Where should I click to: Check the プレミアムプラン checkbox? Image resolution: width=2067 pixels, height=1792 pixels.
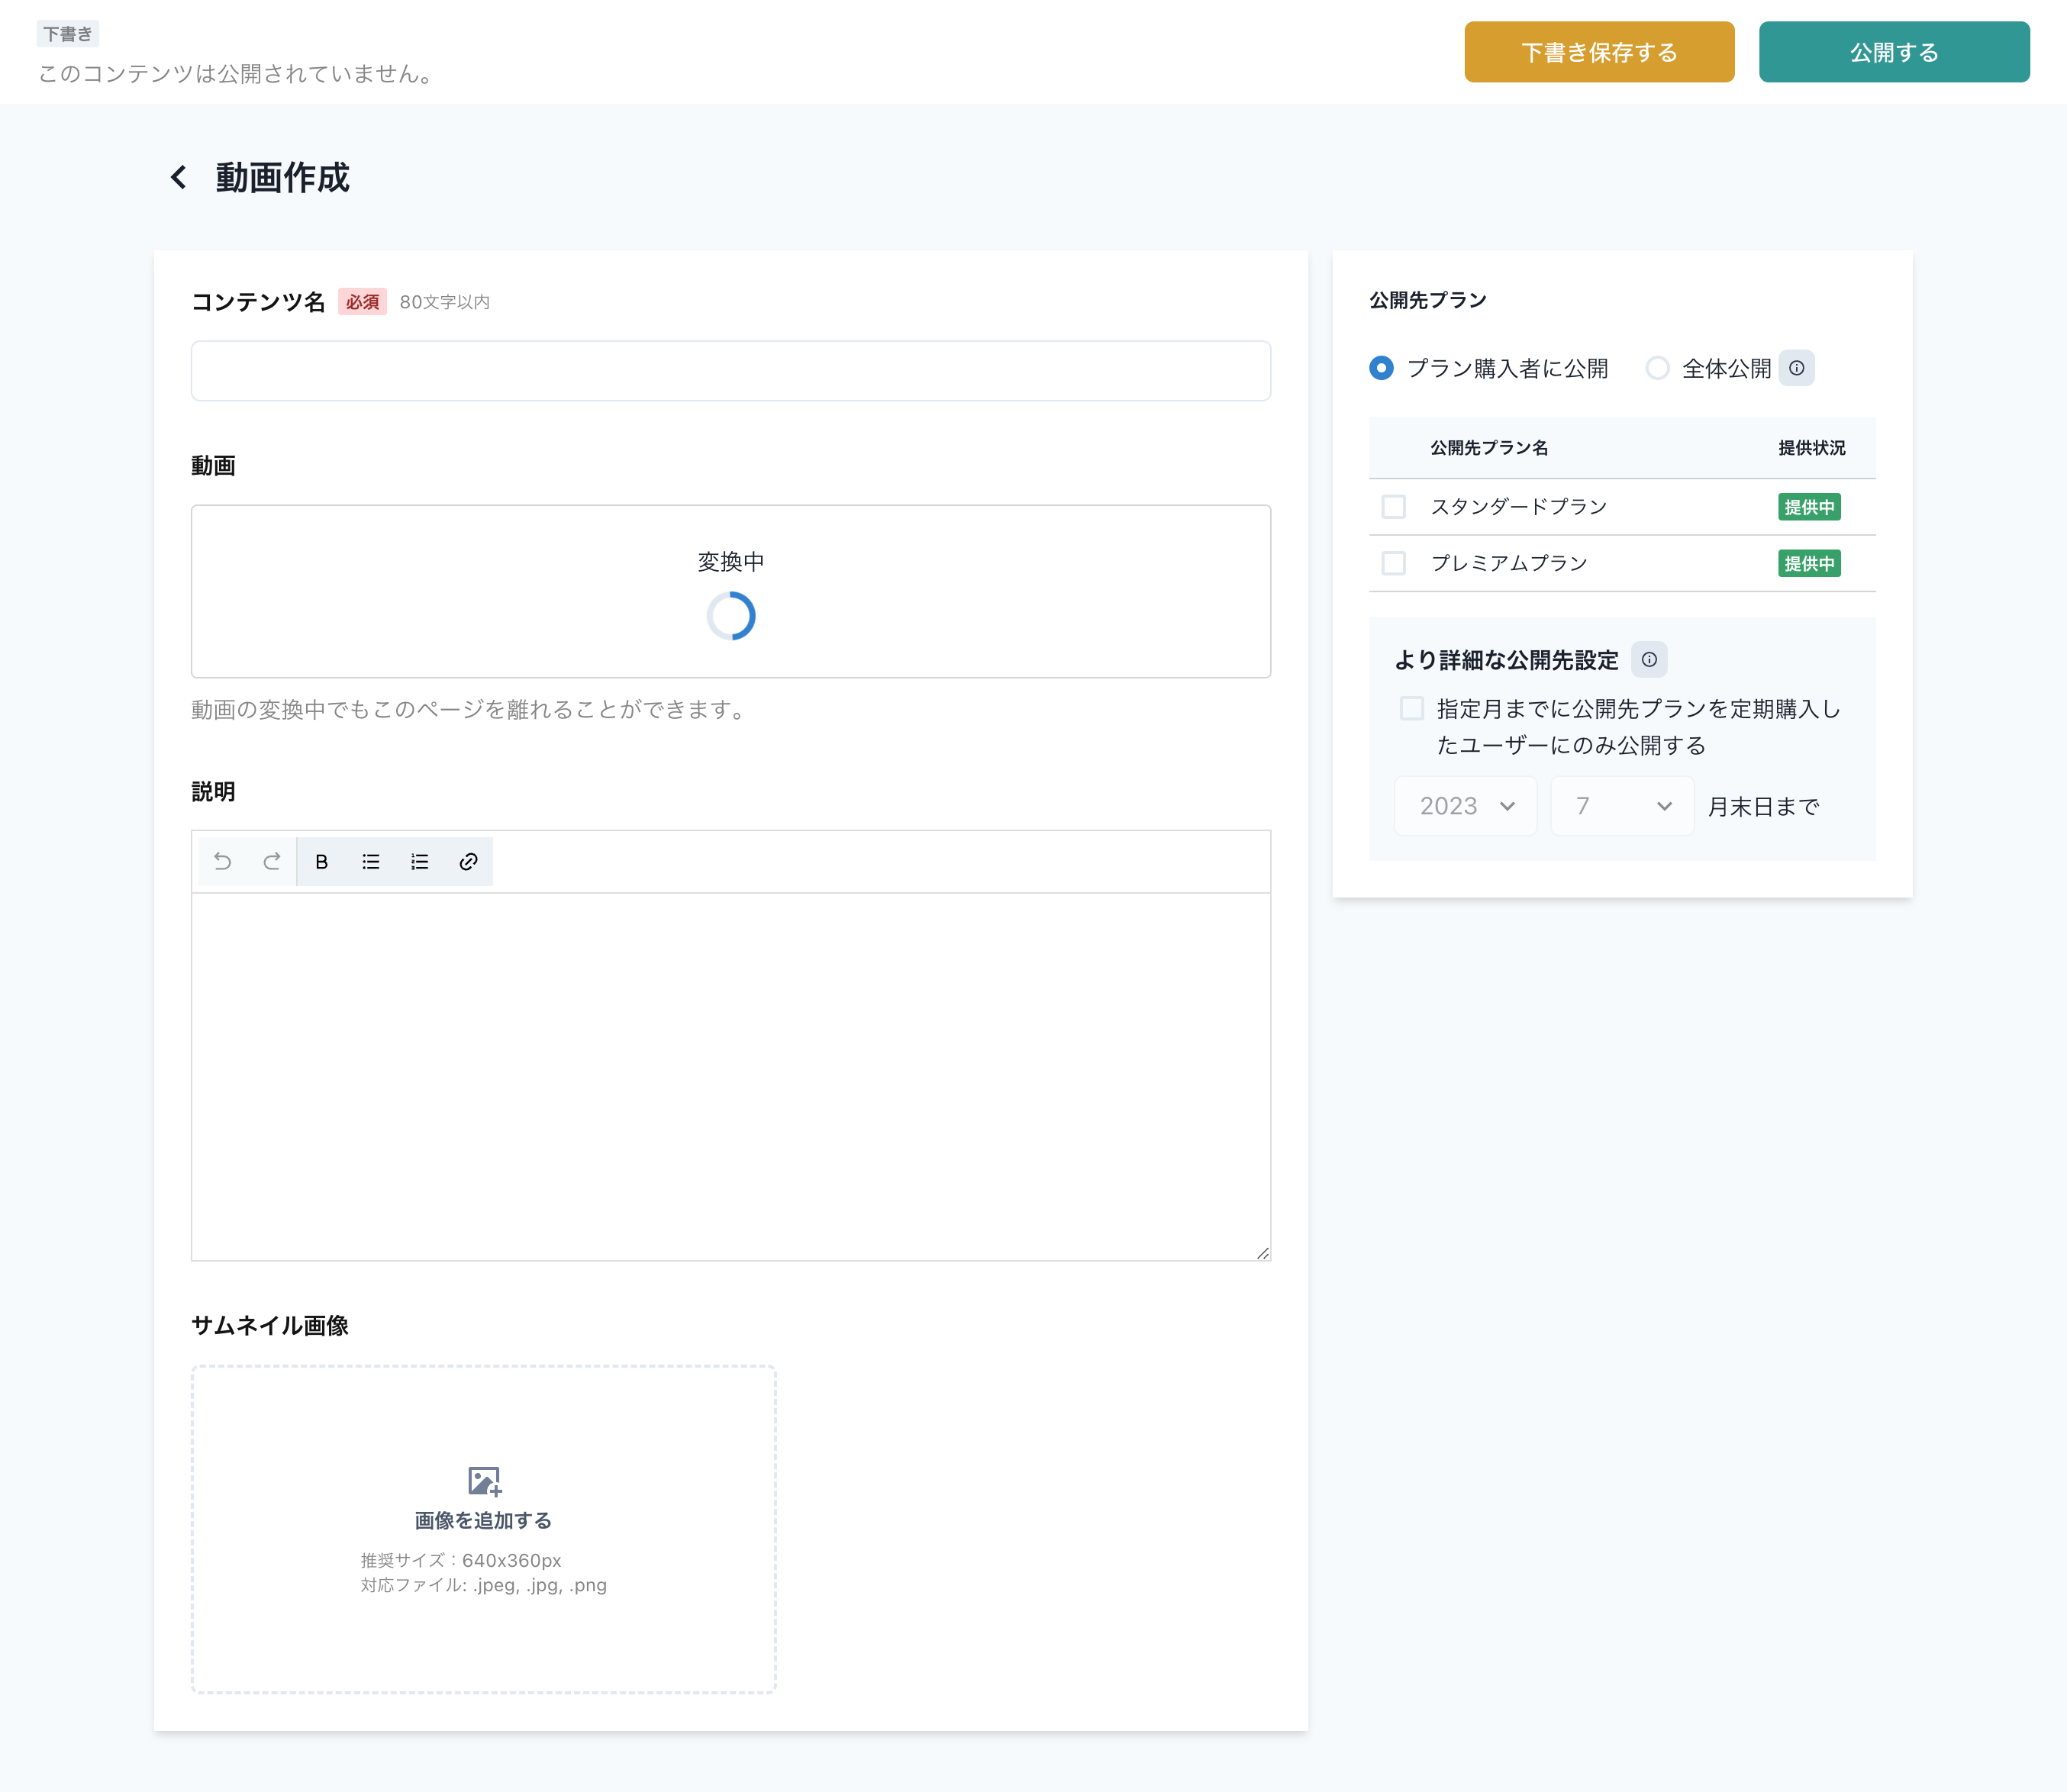click(x=1393, y=564)
